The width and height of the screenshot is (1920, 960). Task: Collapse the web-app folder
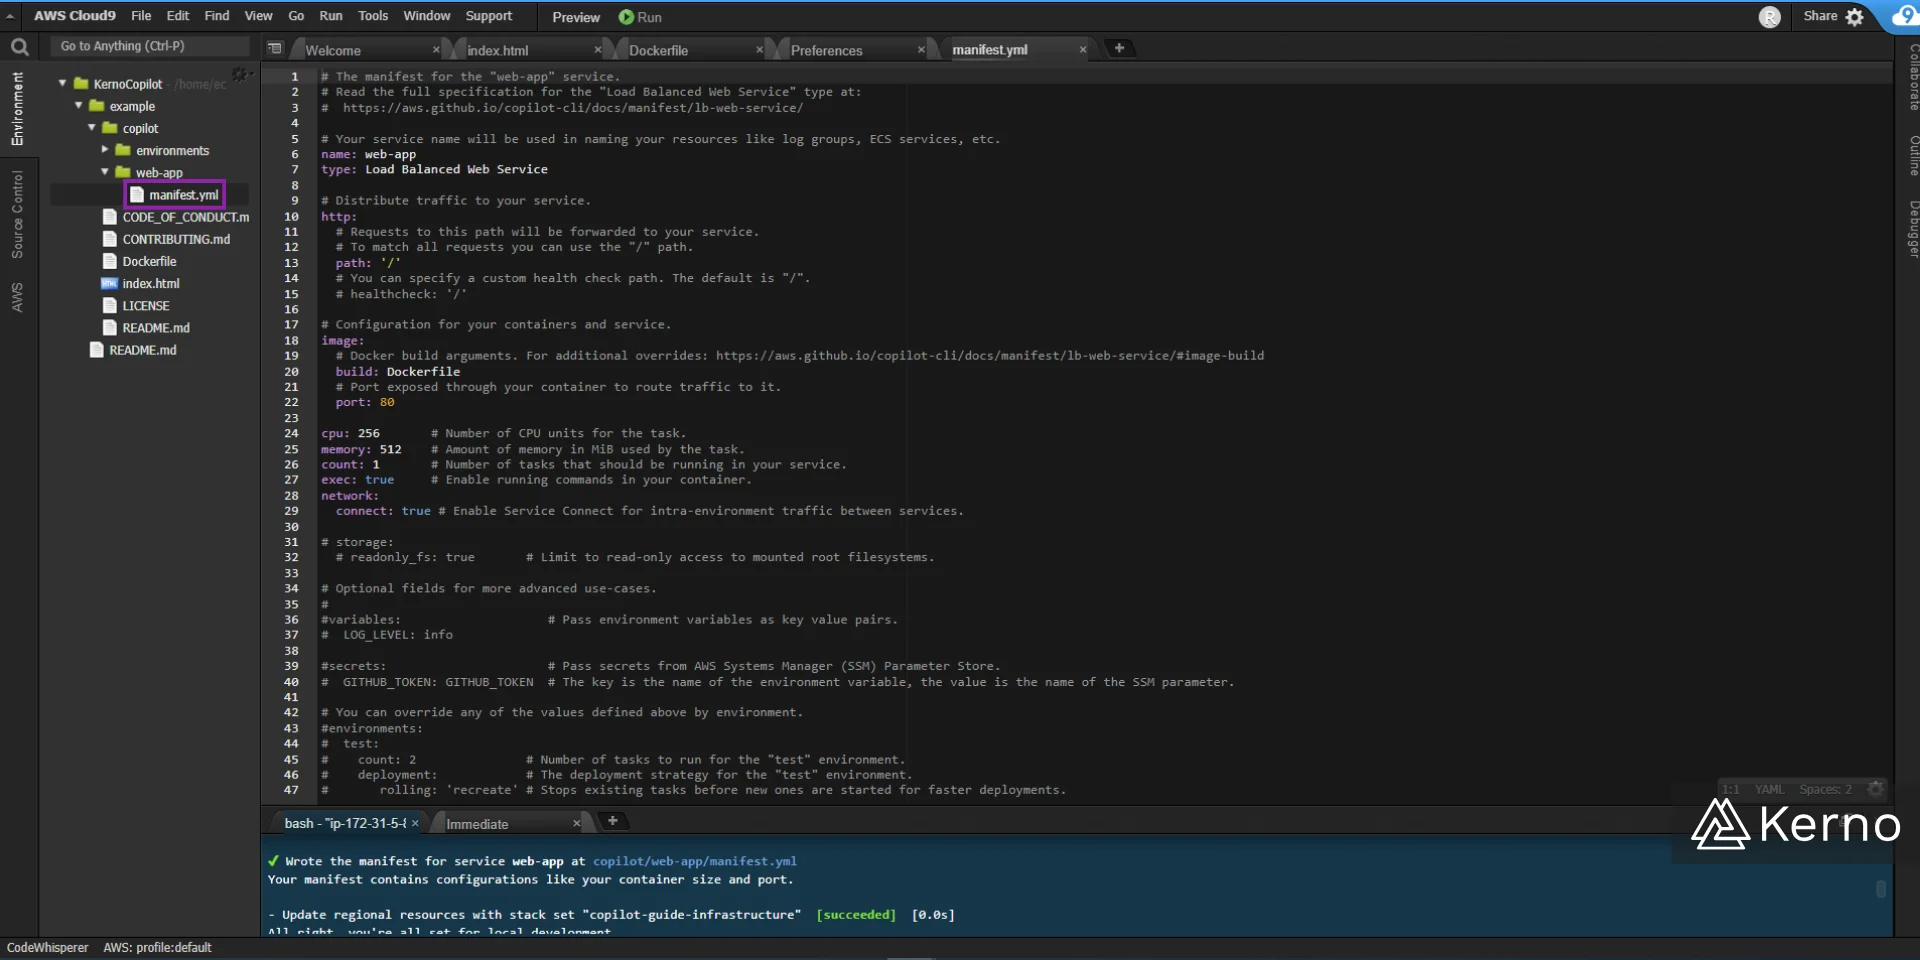(105, 172)
